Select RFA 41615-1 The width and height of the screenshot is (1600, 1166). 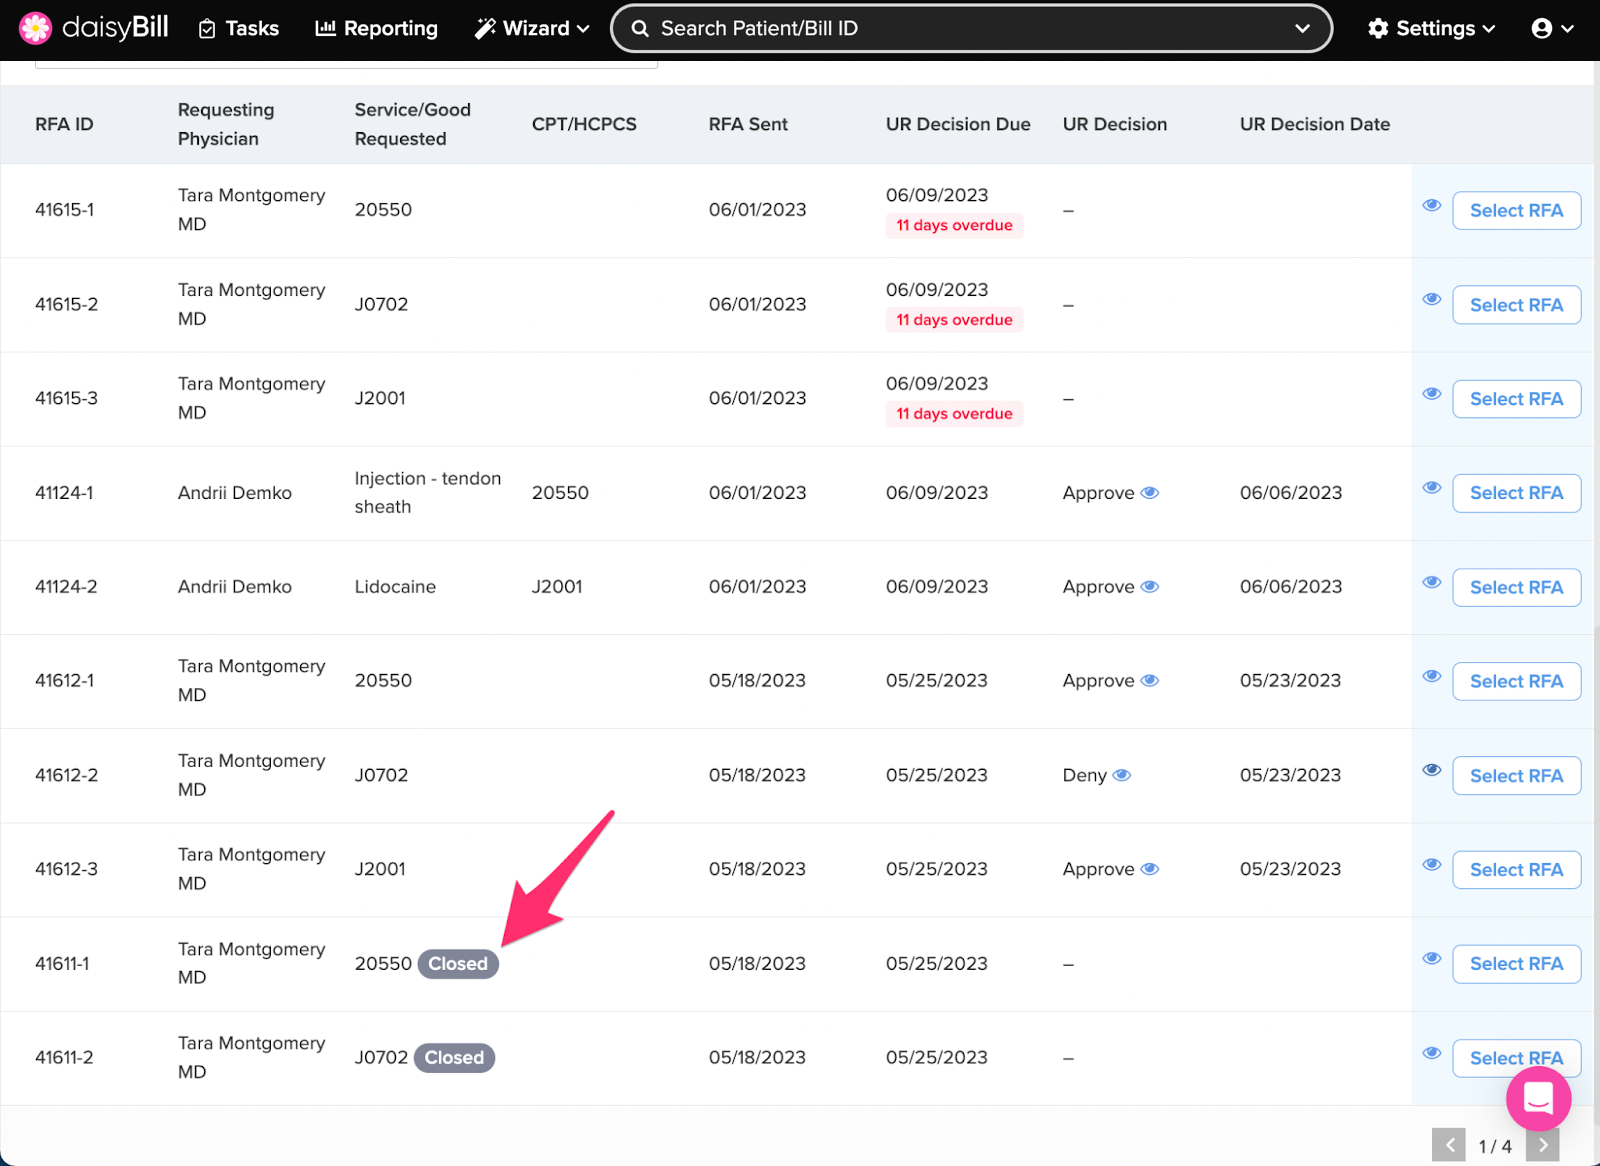point(1516,210)
